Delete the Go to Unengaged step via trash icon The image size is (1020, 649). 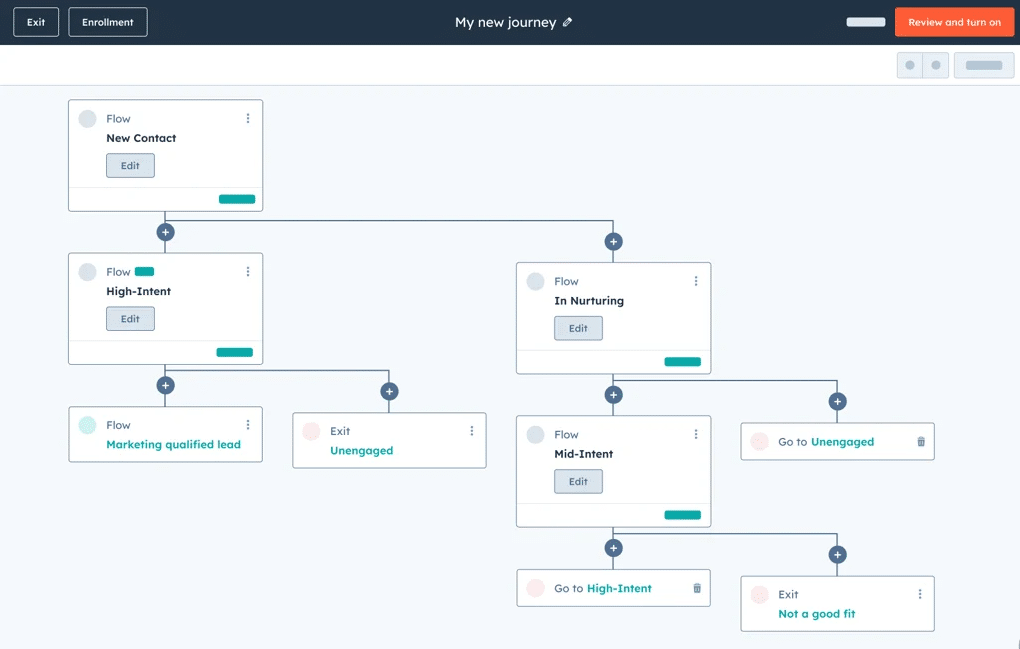tap(921, 441)
